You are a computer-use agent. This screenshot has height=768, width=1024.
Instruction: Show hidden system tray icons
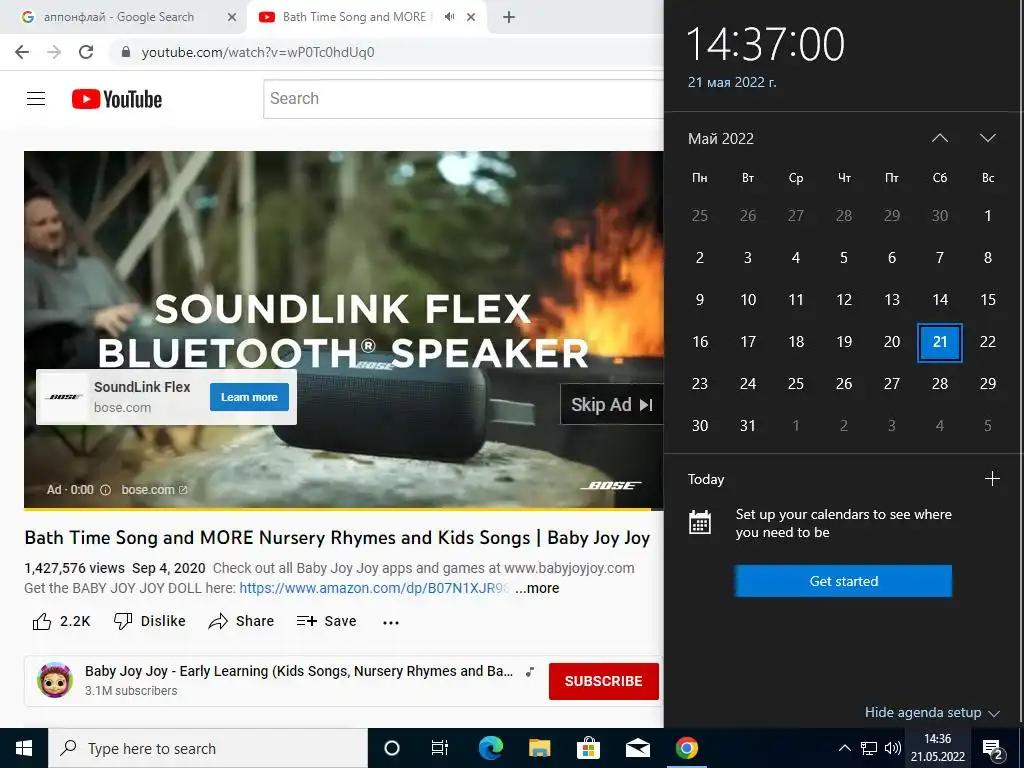(844, 748)
